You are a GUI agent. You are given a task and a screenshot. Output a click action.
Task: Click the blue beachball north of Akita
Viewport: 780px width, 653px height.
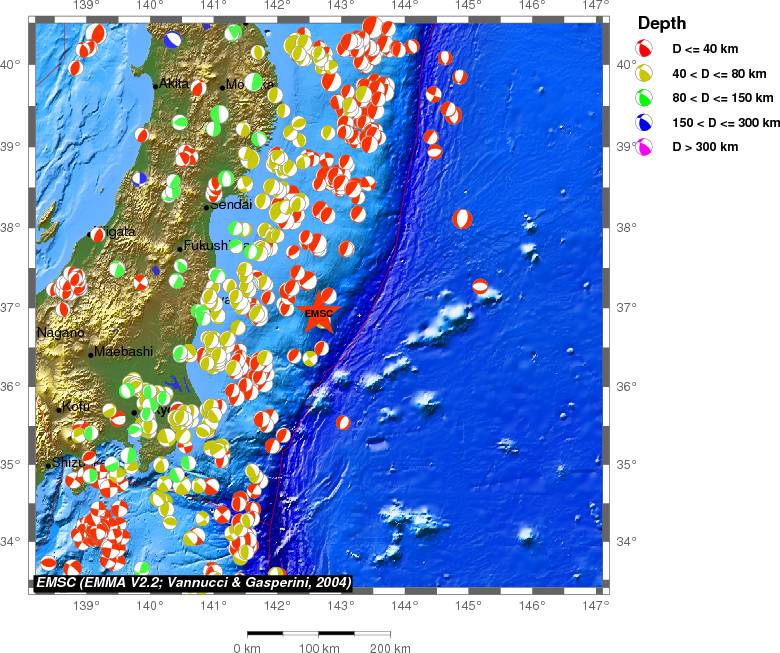pyautogui.click(x=173, y=39)
